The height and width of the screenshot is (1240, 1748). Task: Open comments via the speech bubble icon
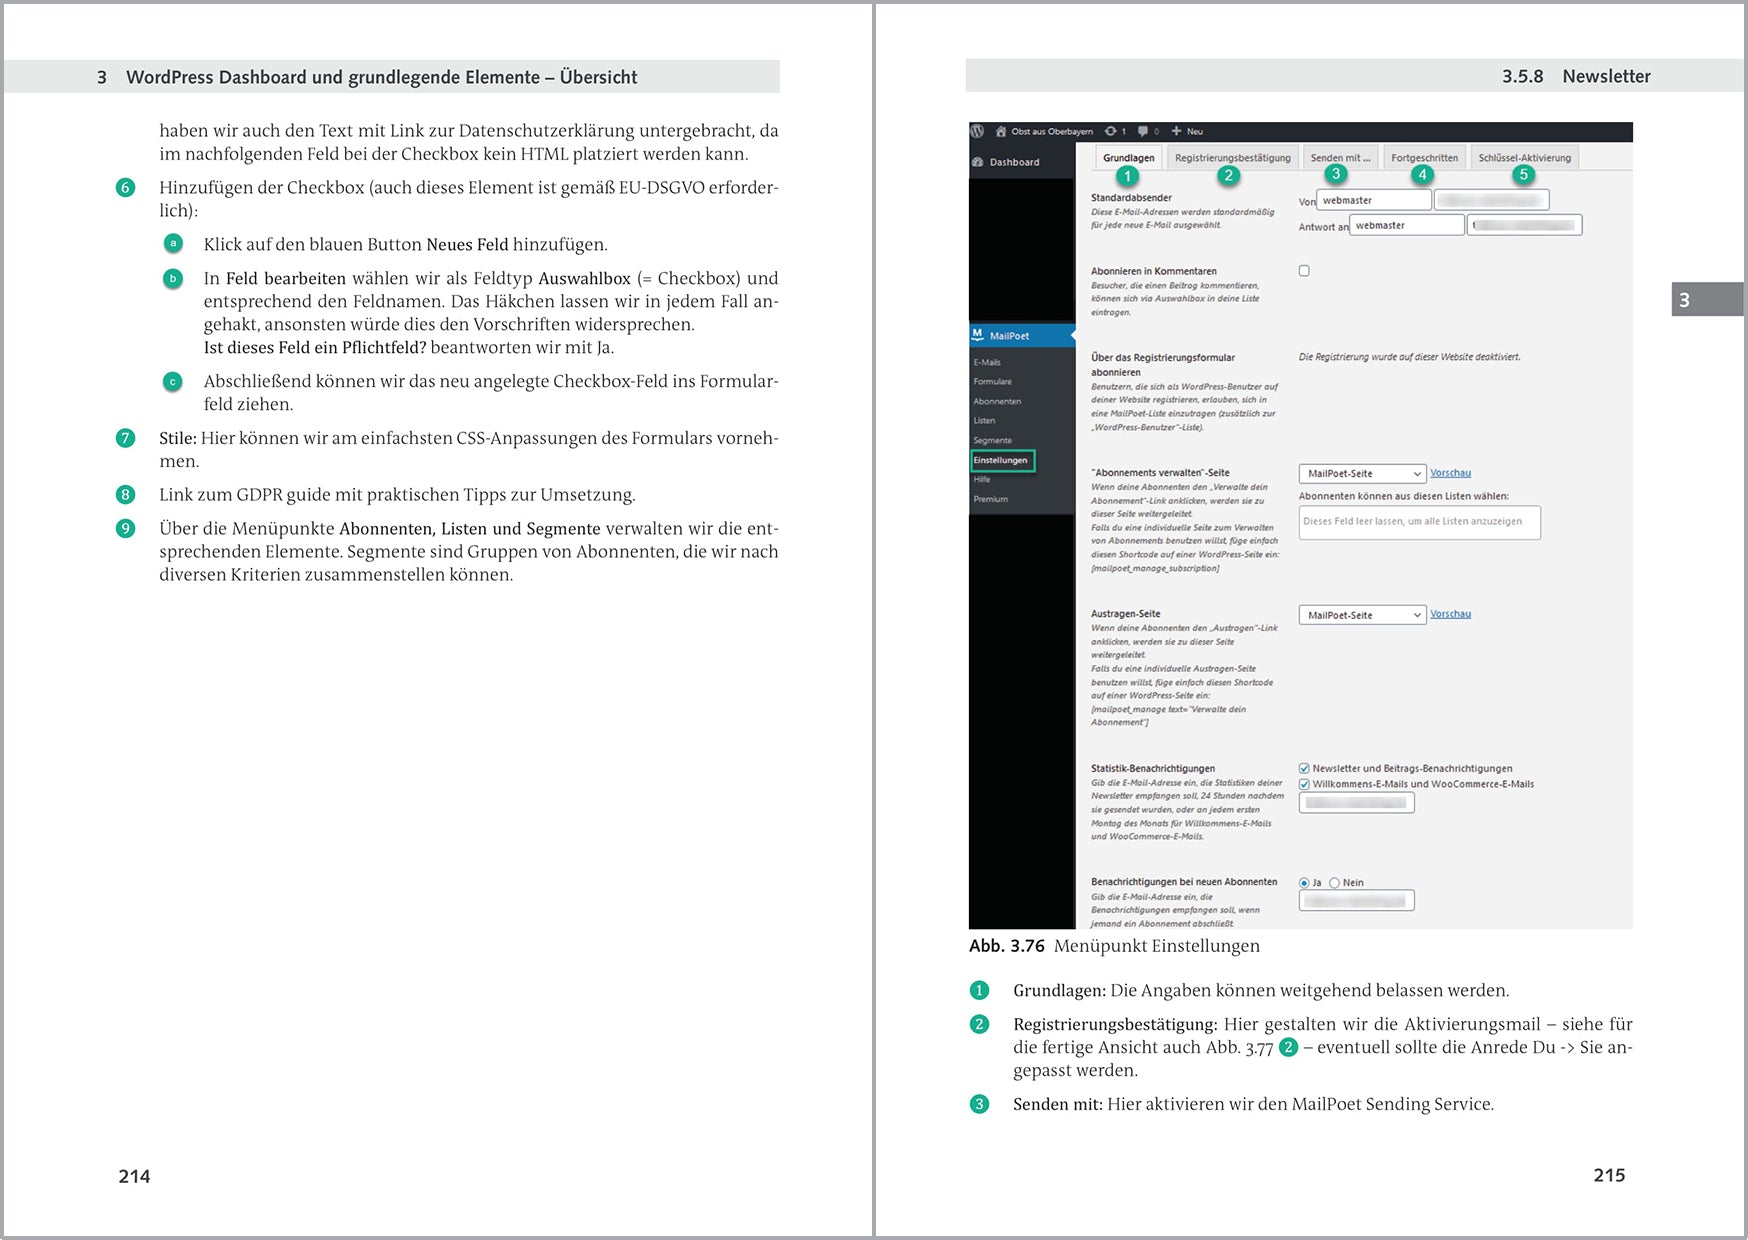click(1143, 131)
